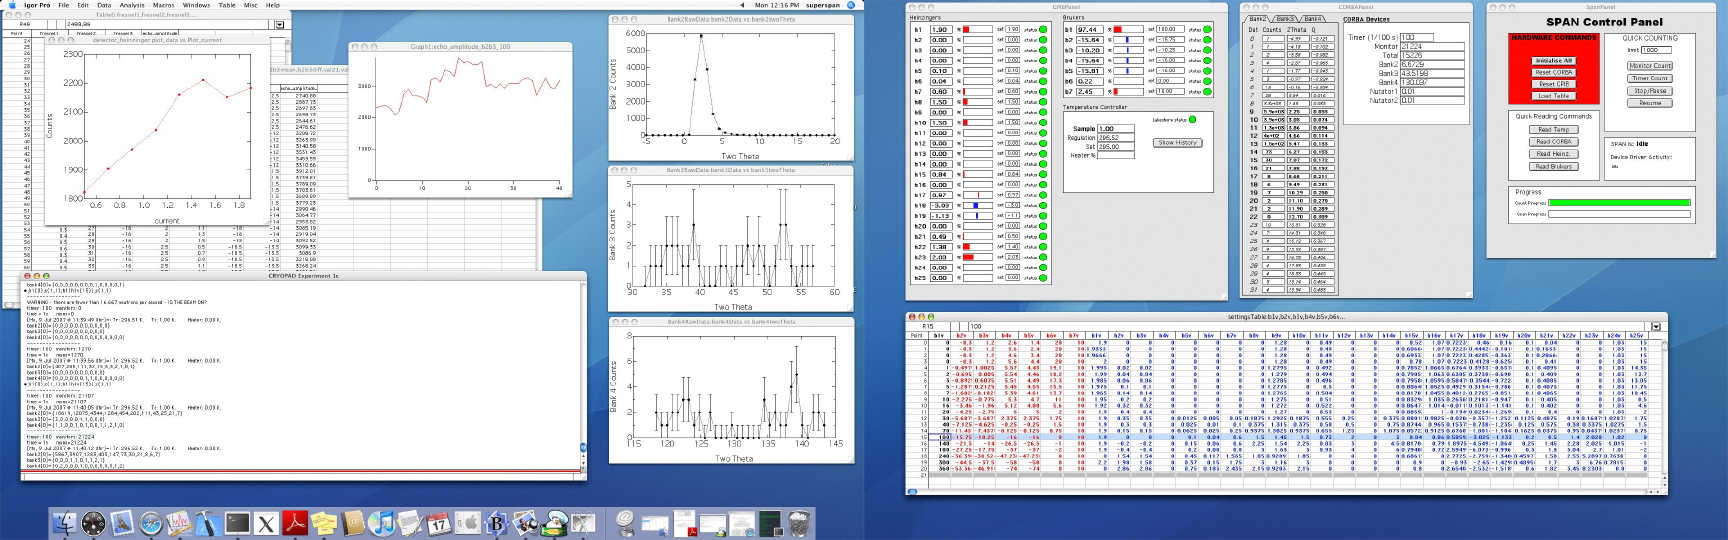Launch Terminal from the Dock

point(238,522)
